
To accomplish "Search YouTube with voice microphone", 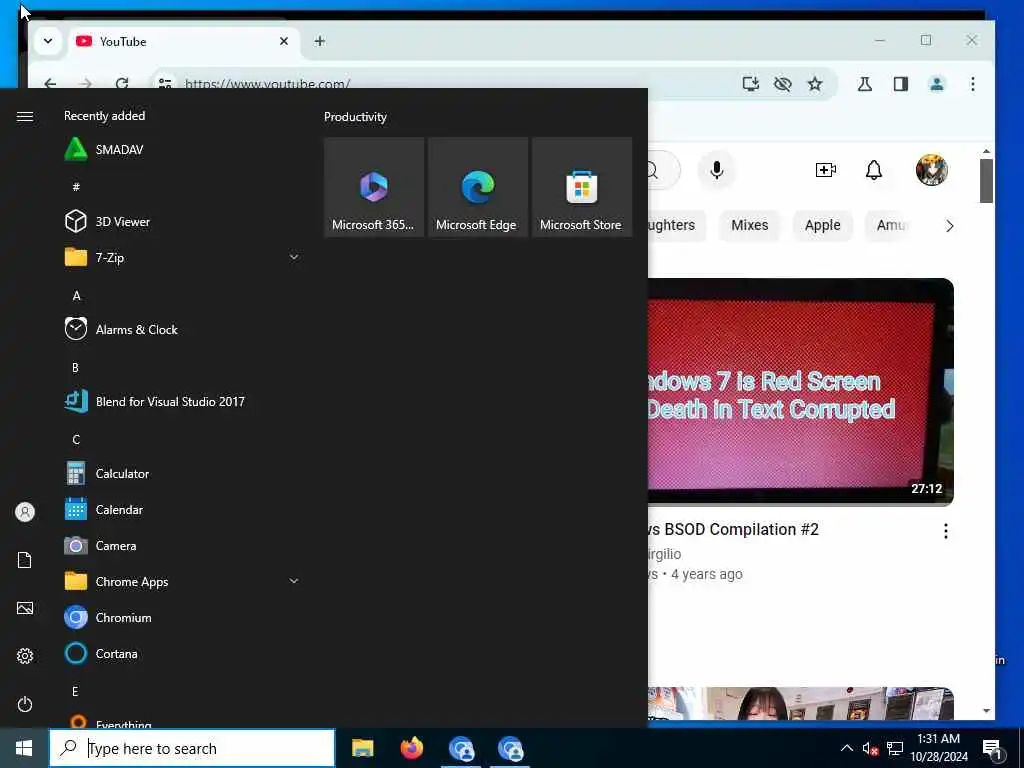I will pos(716,170).
